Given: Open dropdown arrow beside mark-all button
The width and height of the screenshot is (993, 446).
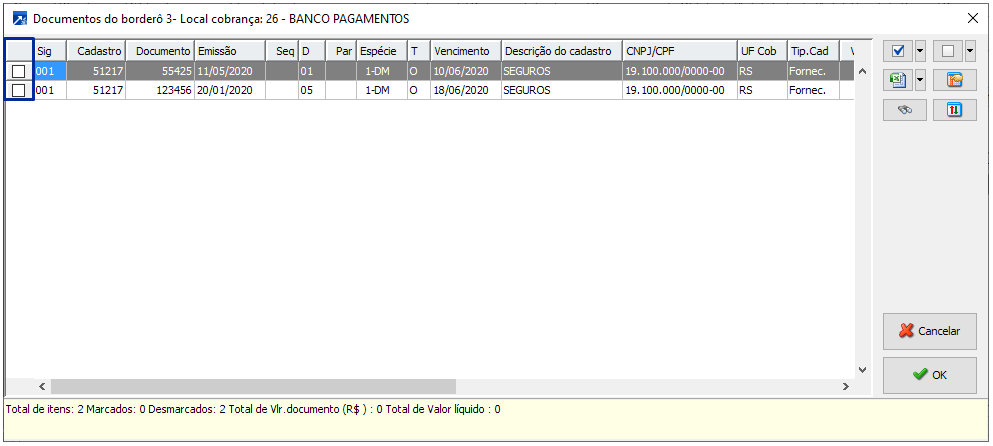Looking at the screenshot, I should pos(920,51).
